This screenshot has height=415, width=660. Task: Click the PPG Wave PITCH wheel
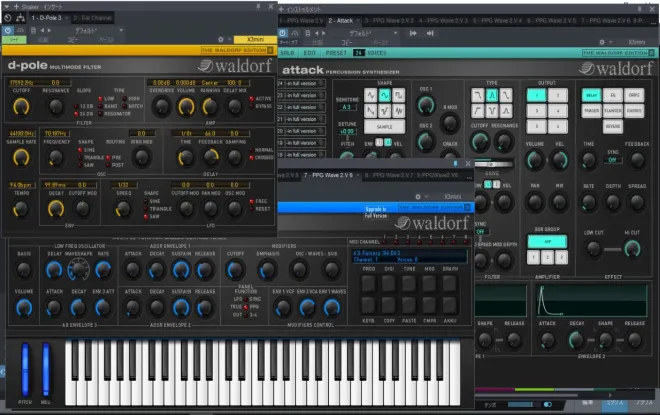pyautogui.click(x=25, y=369)
